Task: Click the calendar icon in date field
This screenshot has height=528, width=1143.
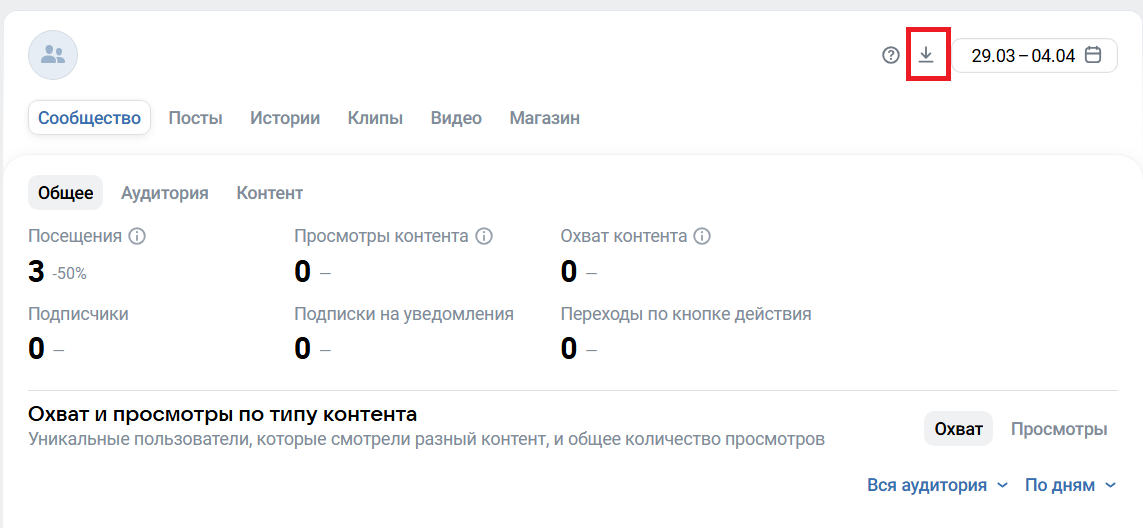Action: pos(1093,56)
